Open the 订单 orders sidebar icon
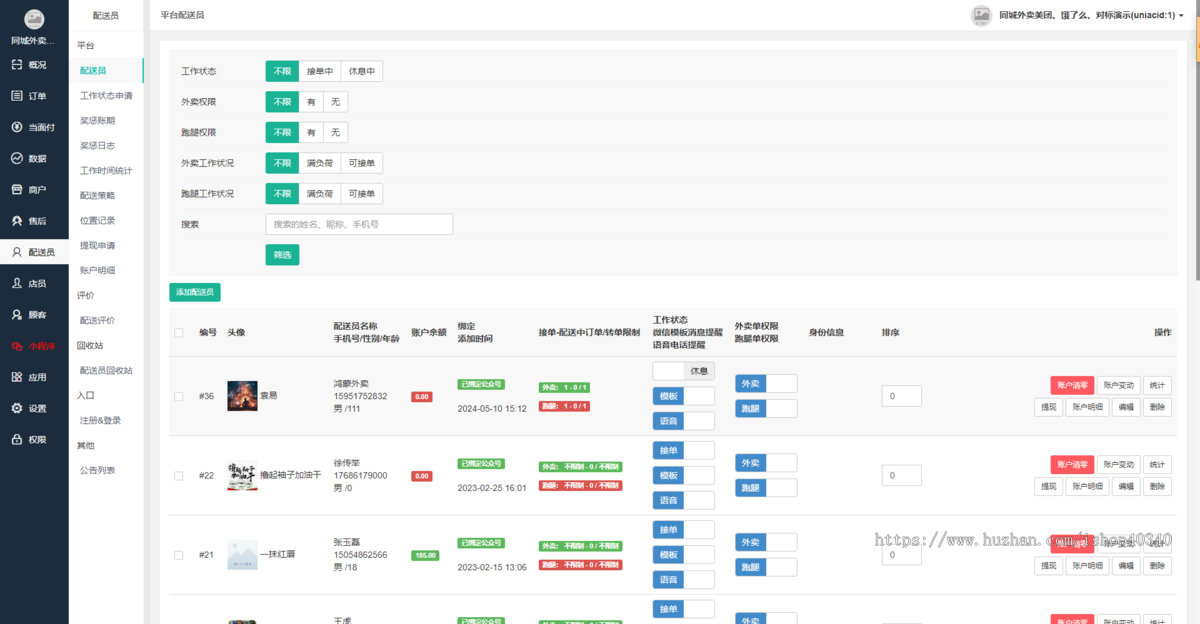 [x=17, y=96]
